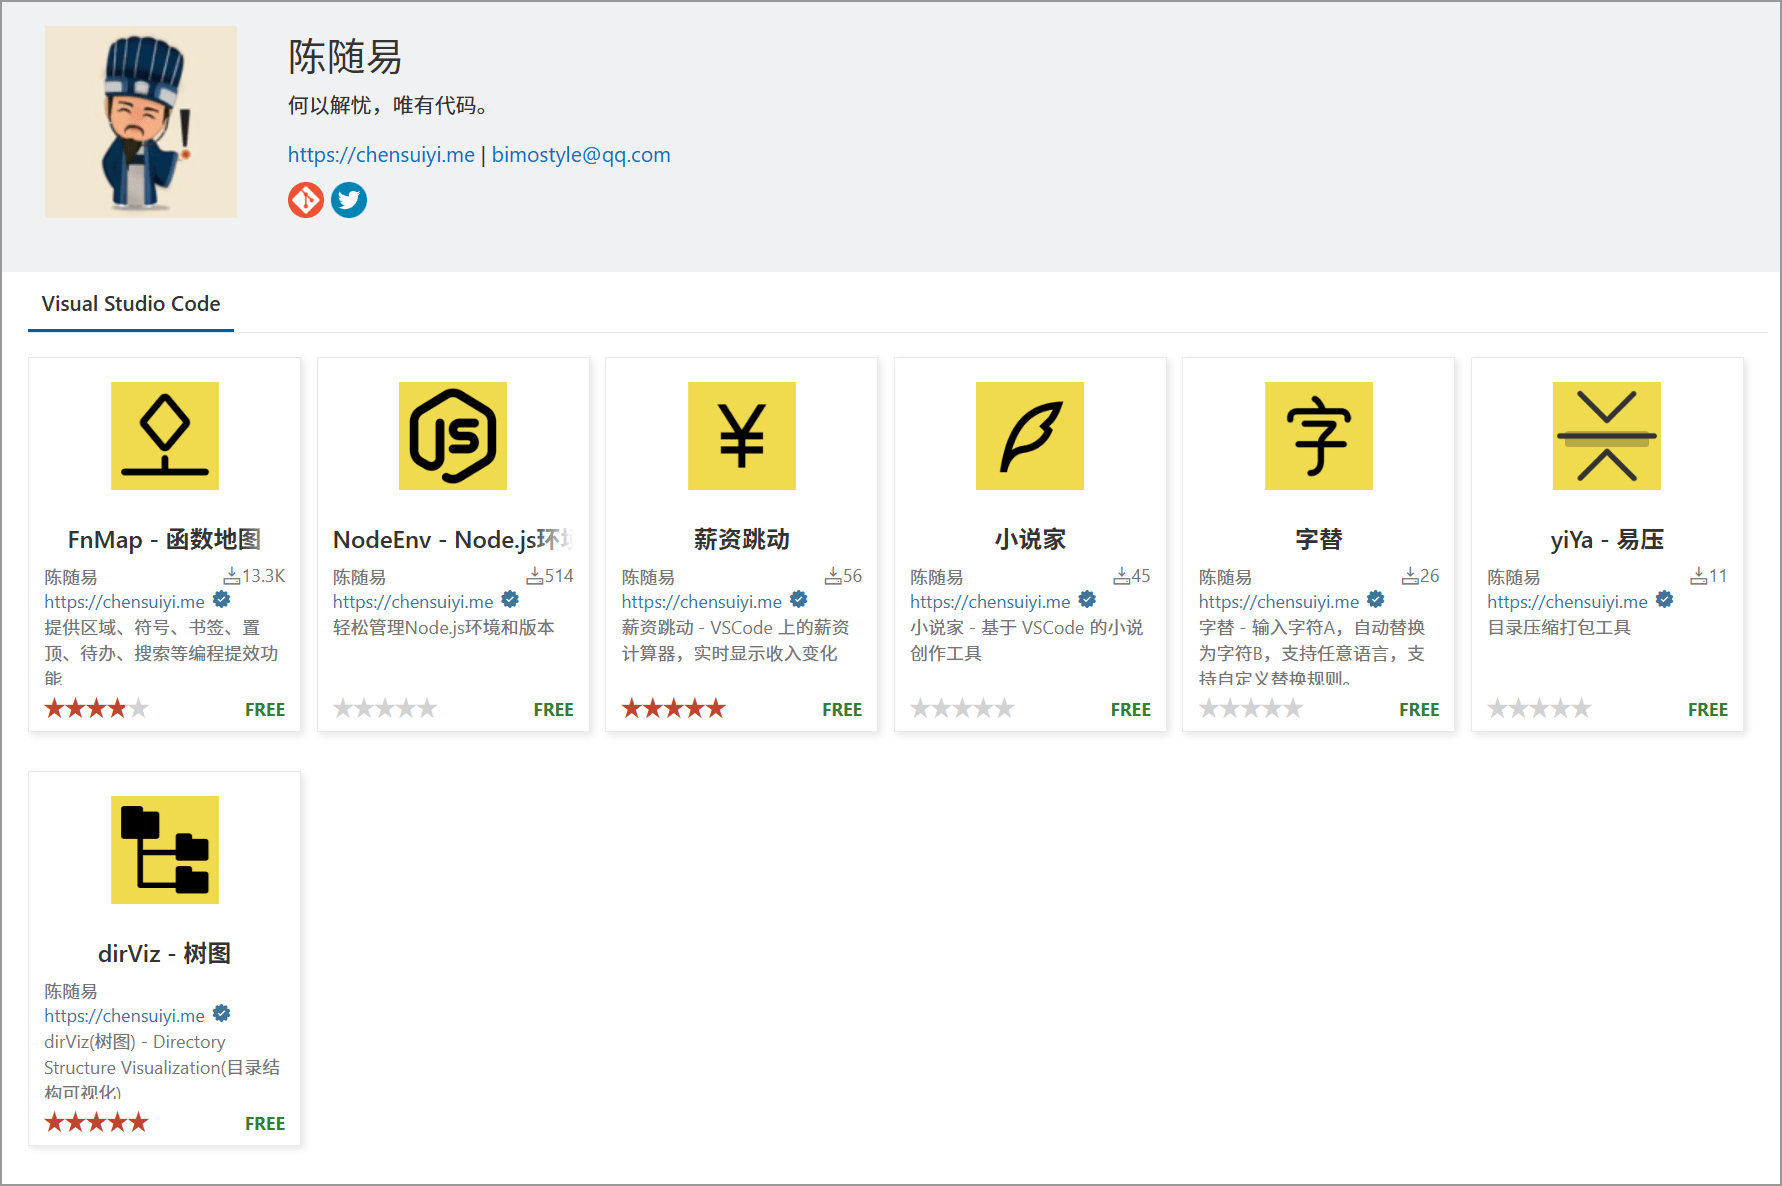1782x1186 pixels.
Task: Click the FnMap four-star rating
Action: [x=97, y=709]
